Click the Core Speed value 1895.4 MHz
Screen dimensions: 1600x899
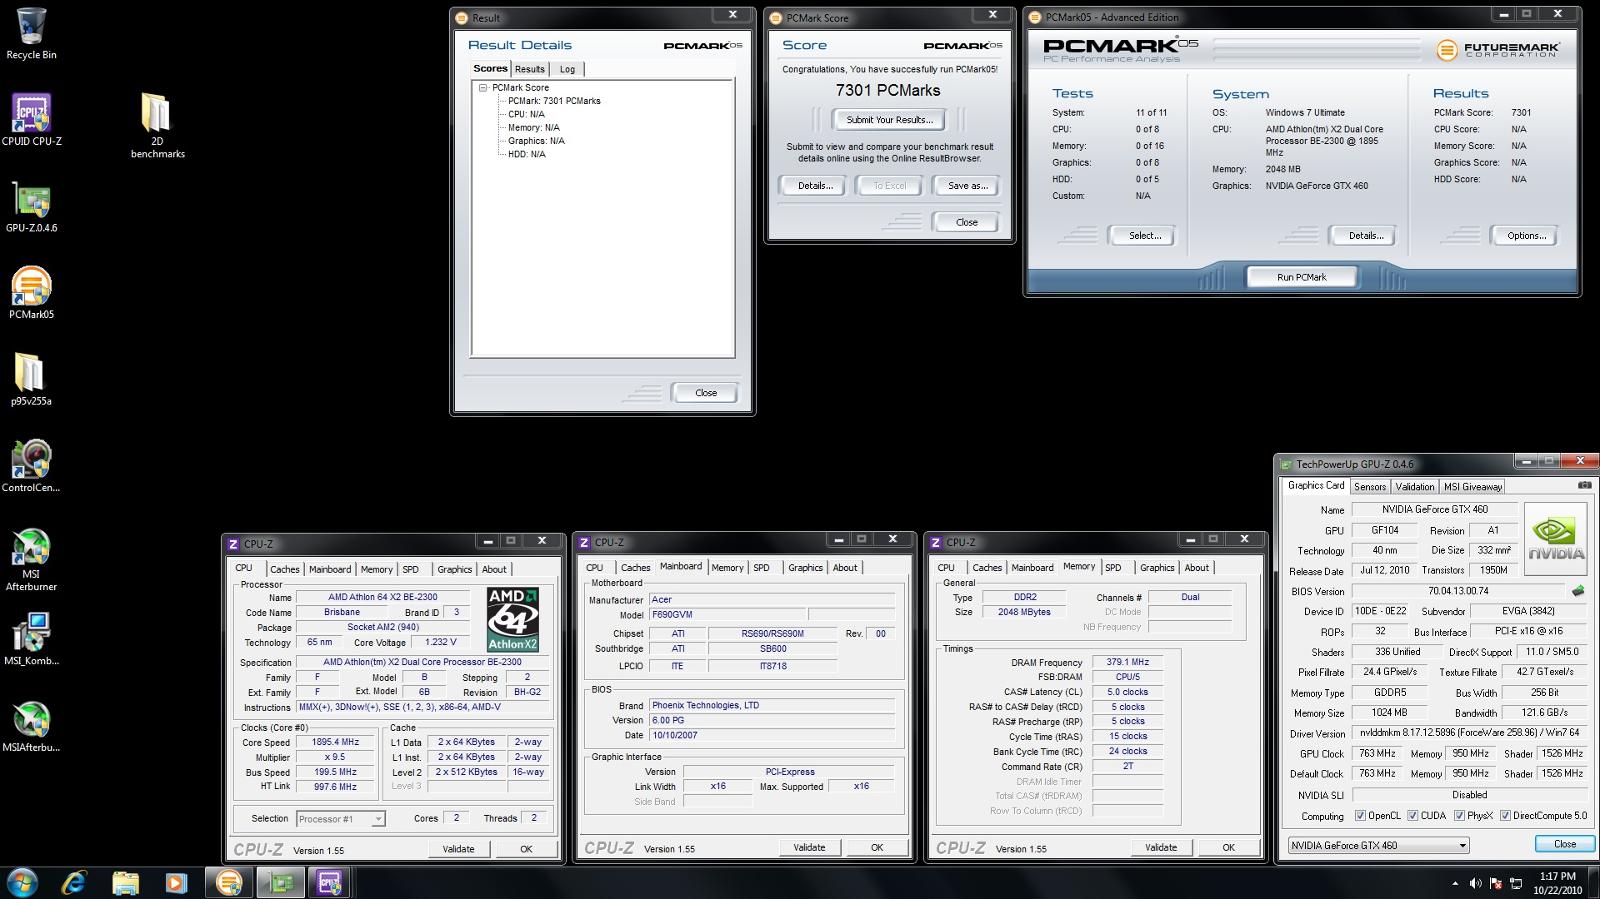point(334,742)
